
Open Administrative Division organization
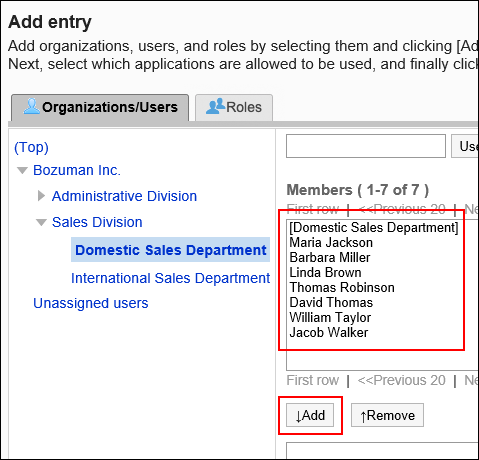[x=124, y=196]
